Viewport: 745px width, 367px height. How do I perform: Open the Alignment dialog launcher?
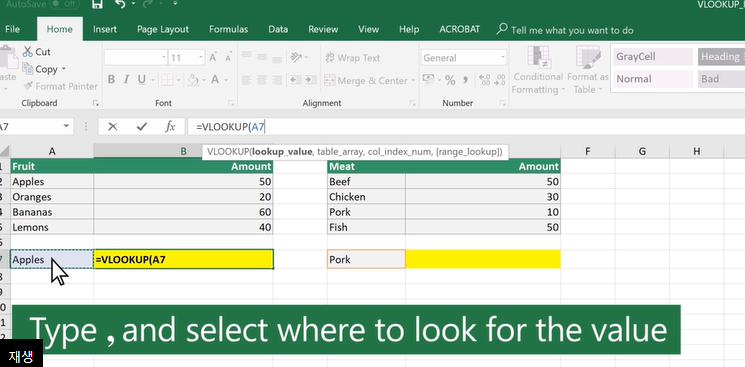point(412,103)
